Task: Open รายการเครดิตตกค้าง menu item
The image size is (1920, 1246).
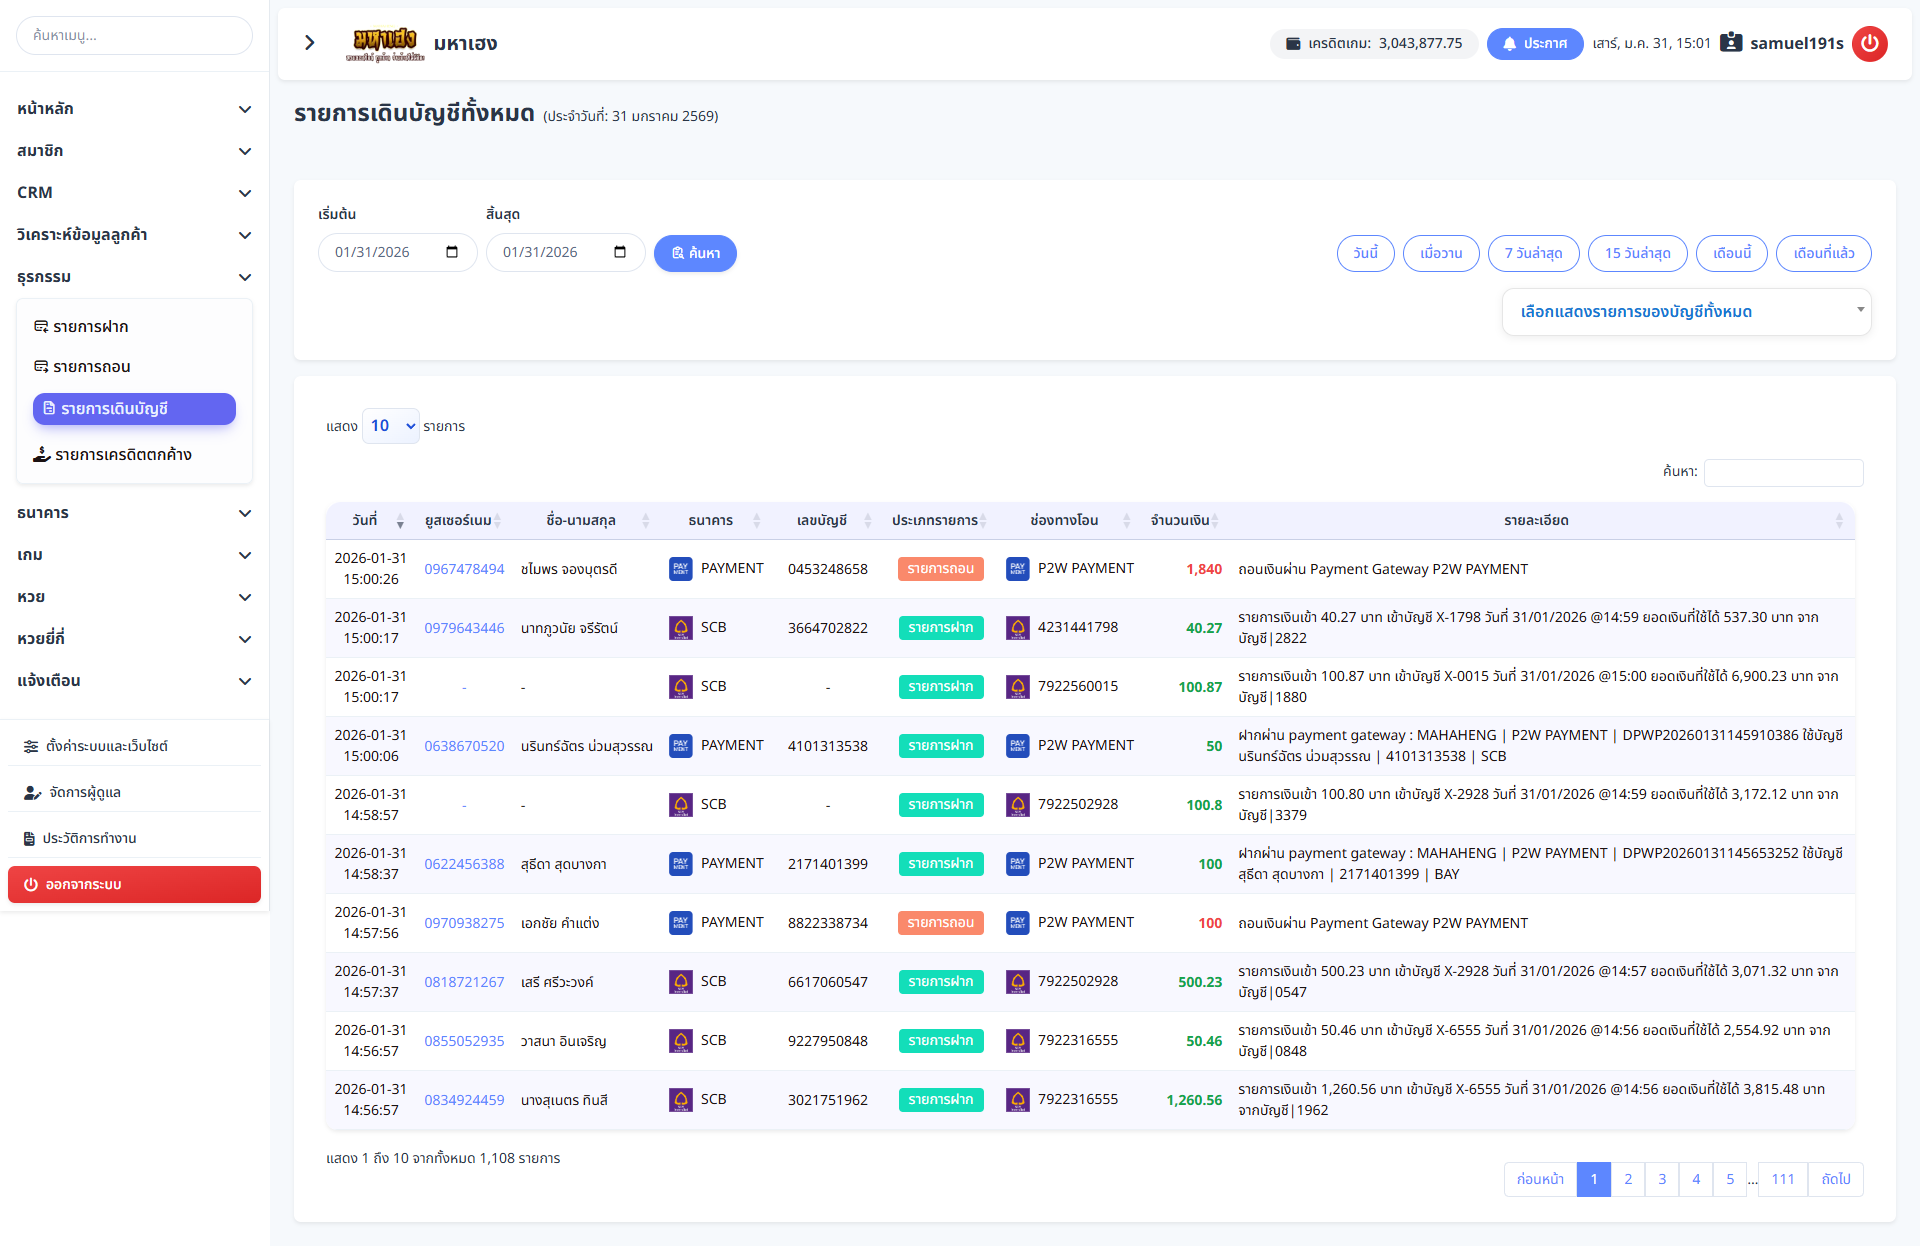Action: pyautogui.click(x=123, y=455)
